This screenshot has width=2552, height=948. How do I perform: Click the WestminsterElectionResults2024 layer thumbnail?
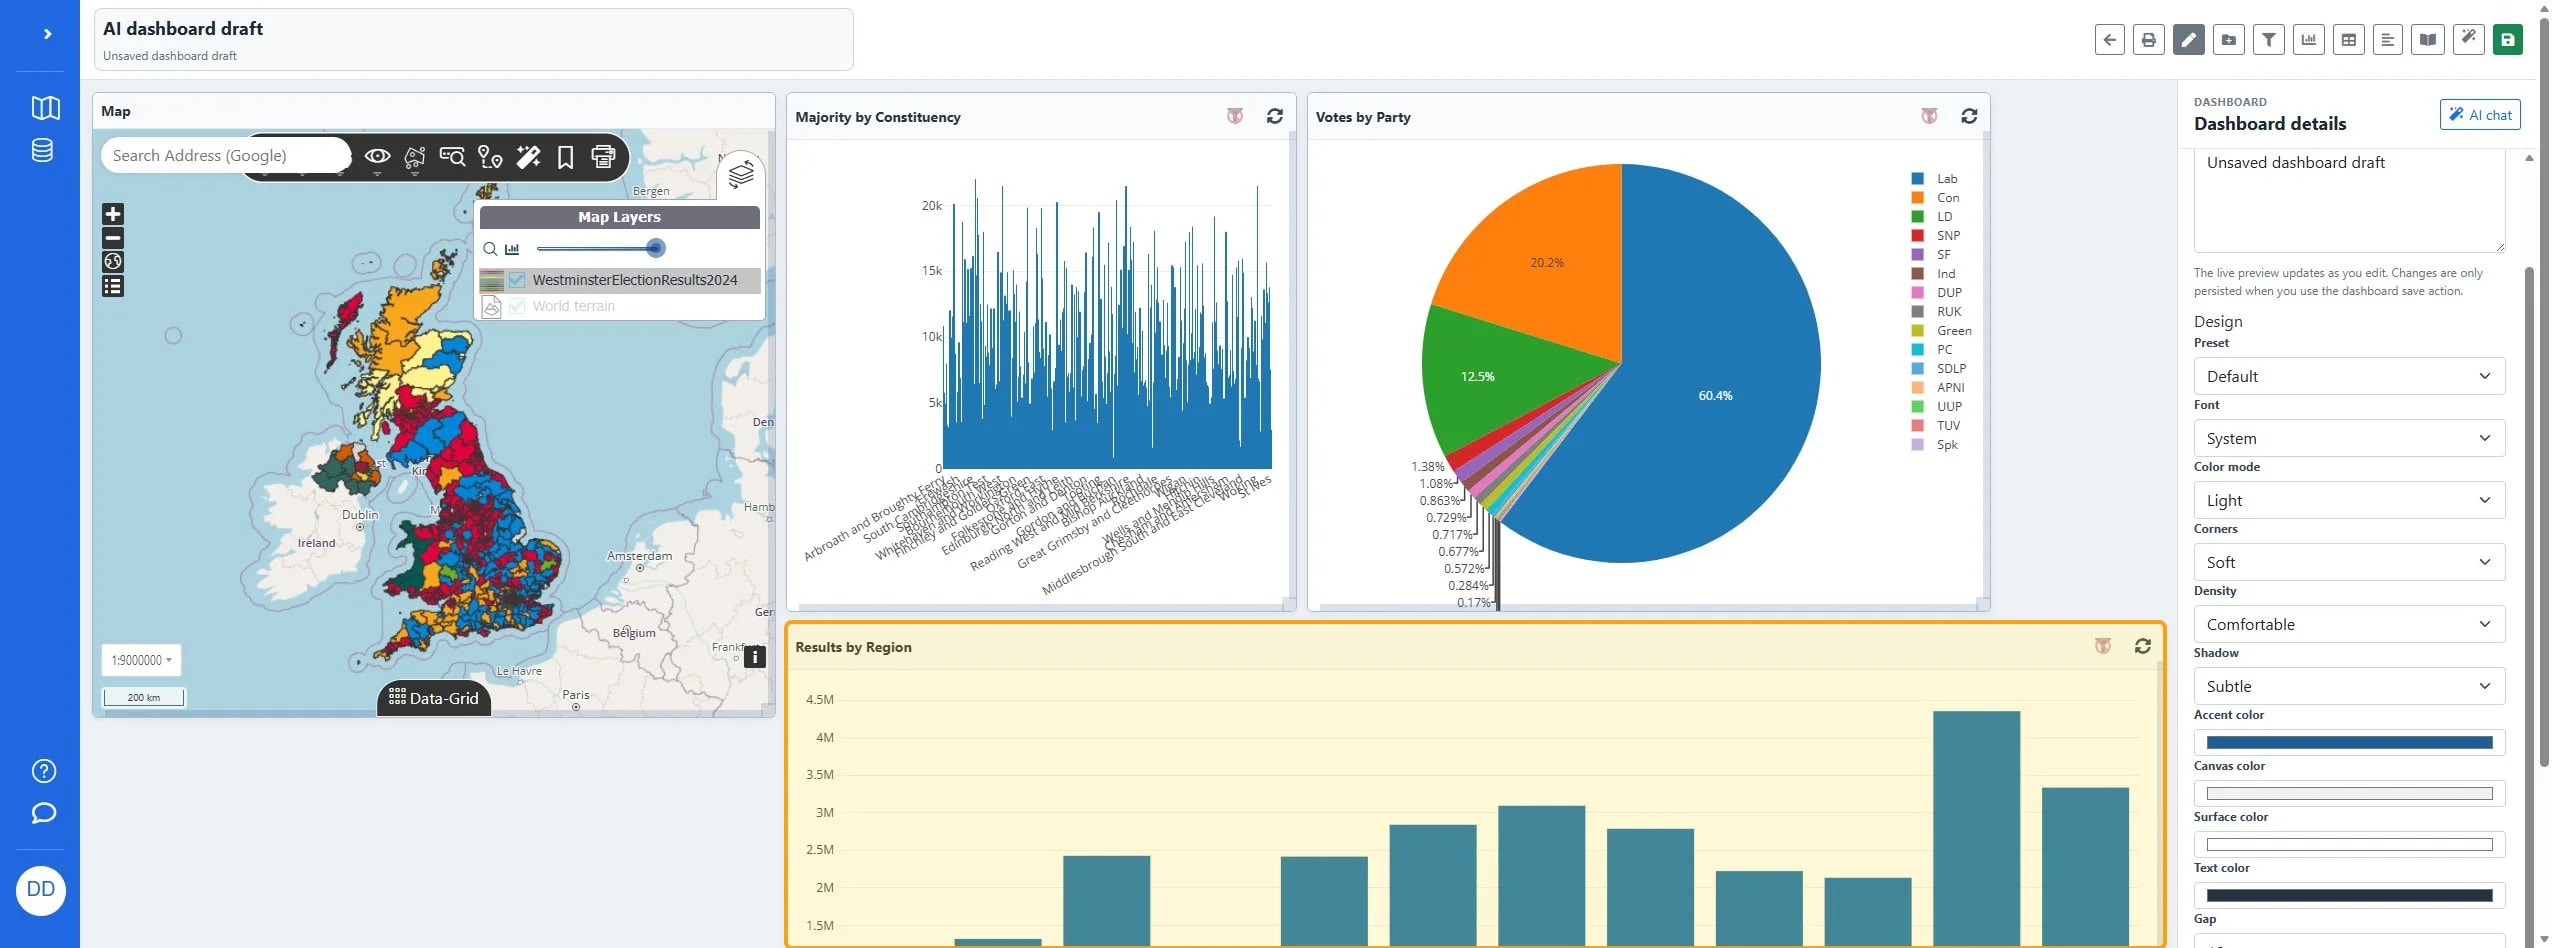(491, 280)
